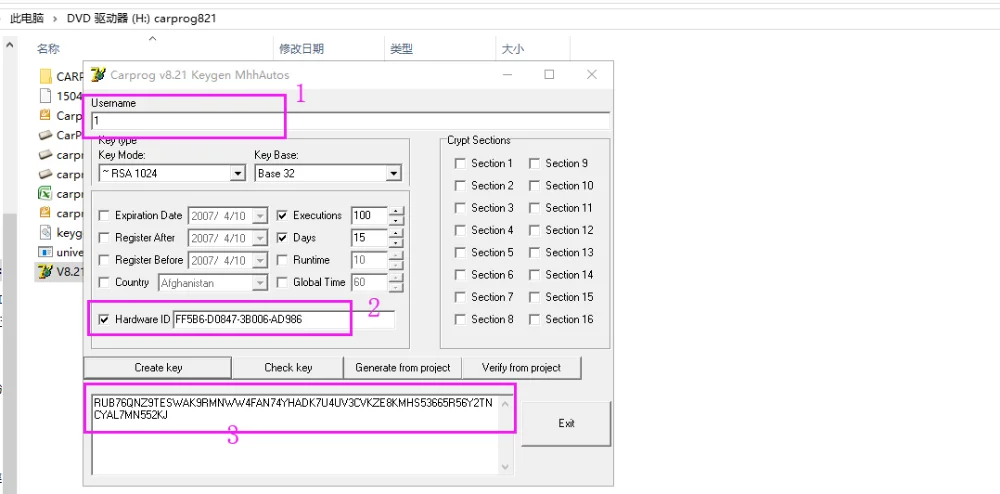The height and width of the screenshot is (494, 1000).
Task: Open the Expiration Date date picker dropdown
Action: click(260, 216)
